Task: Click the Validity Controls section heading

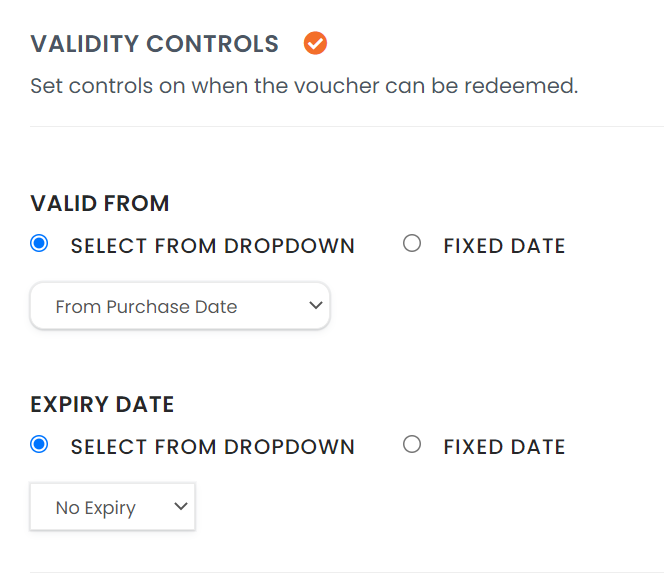Action: 154,44
